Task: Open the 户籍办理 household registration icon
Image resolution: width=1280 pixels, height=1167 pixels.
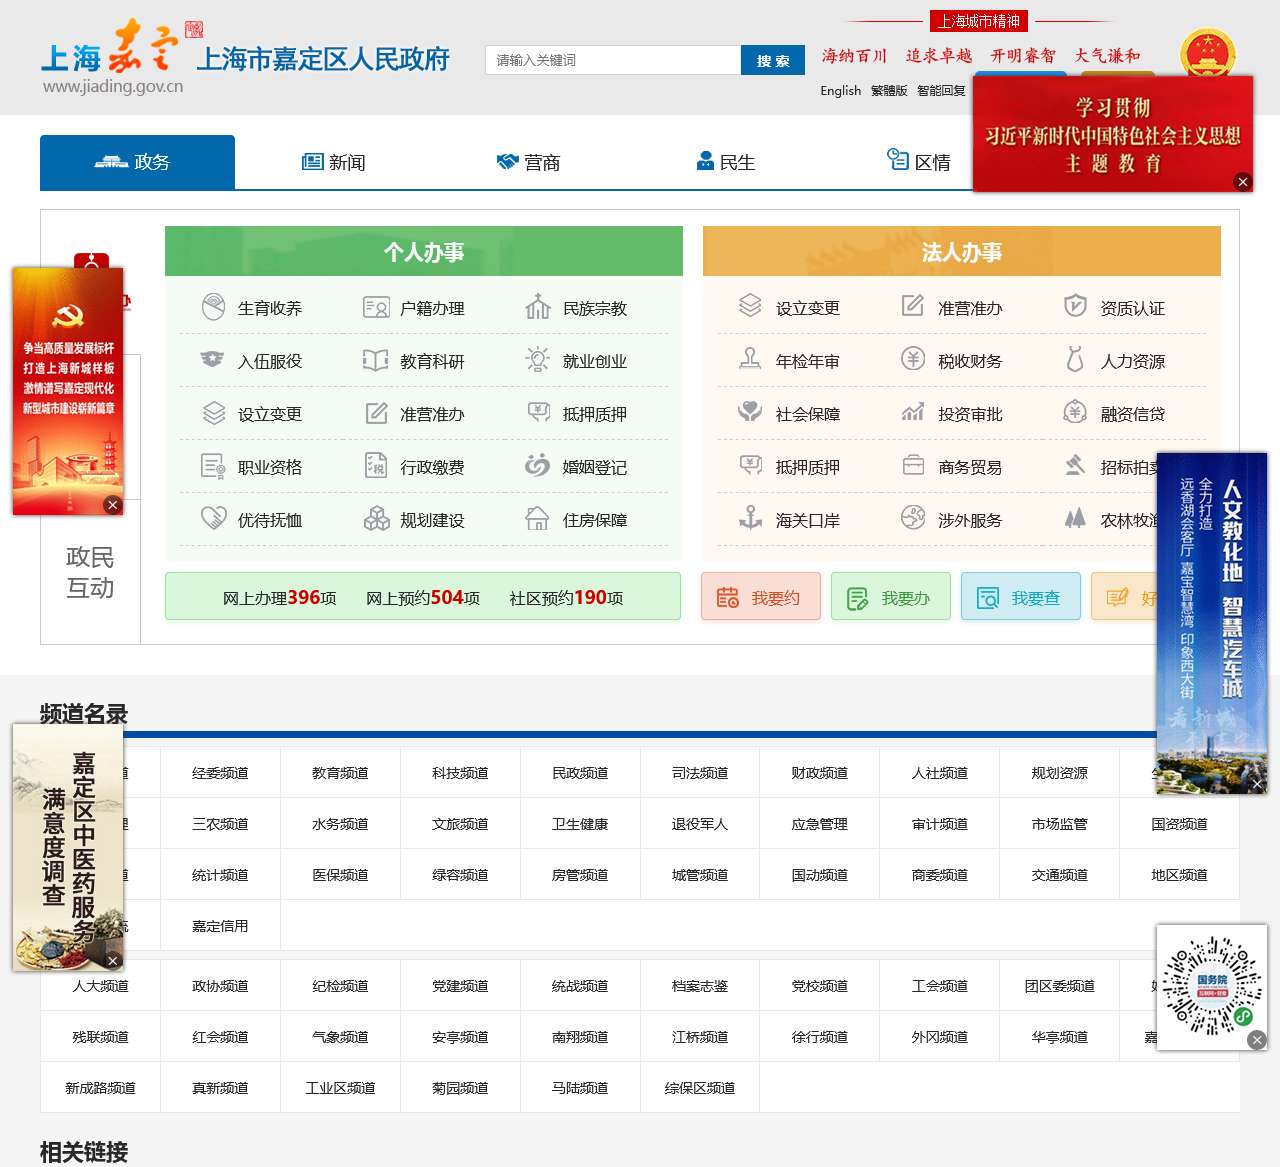Action: click(376, 307)
